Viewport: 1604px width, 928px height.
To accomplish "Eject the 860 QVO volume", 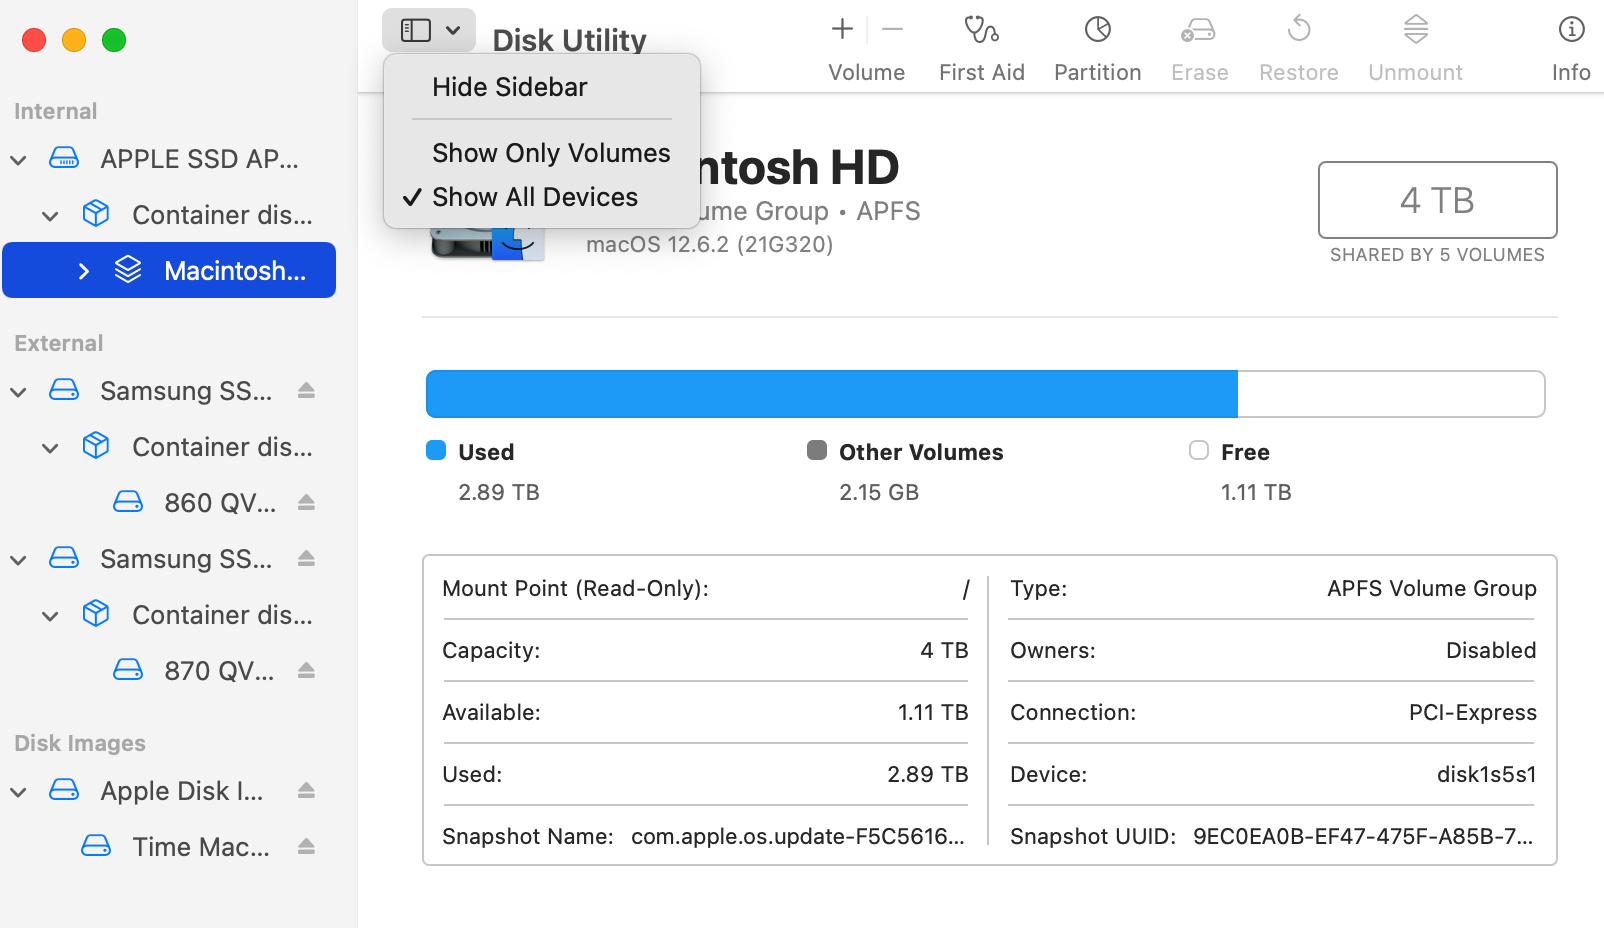I will [x=306, y=502].
